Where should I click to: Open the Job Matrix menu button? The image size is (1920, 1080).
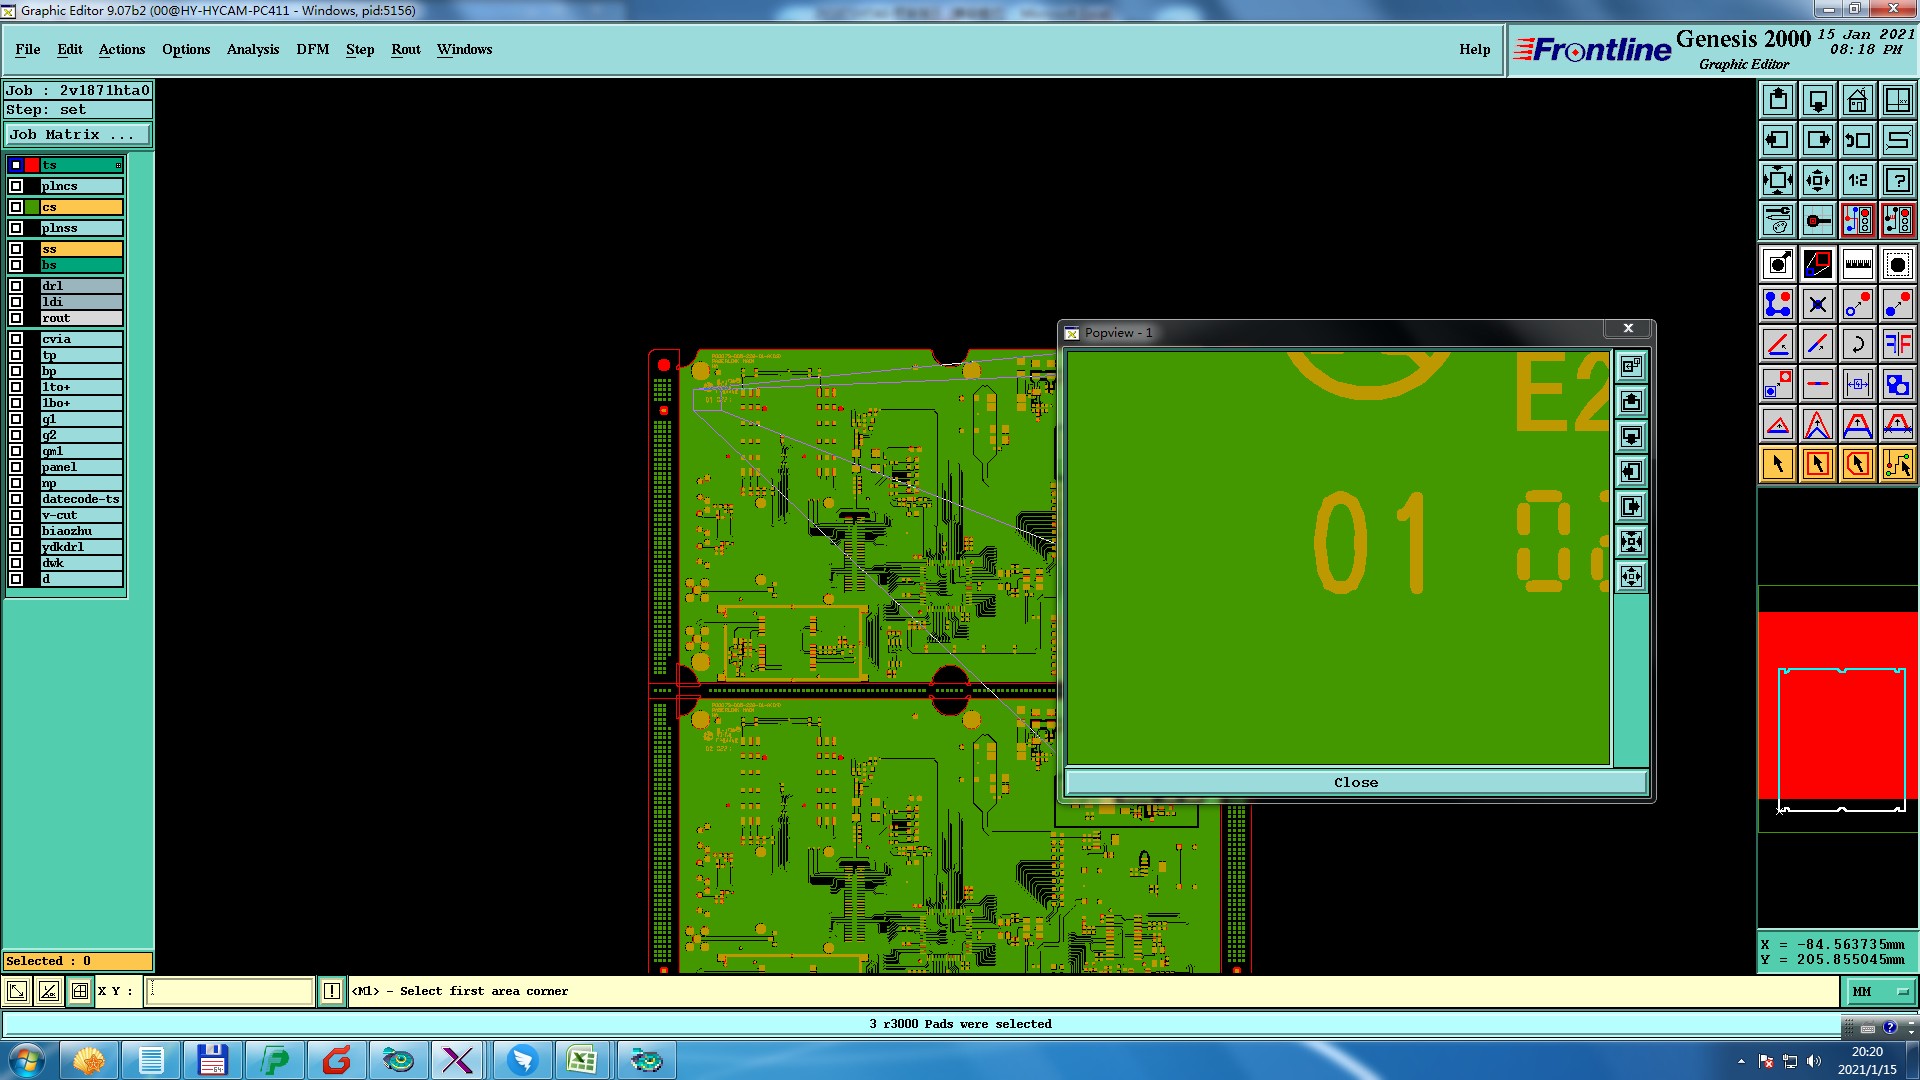point(78,134)
